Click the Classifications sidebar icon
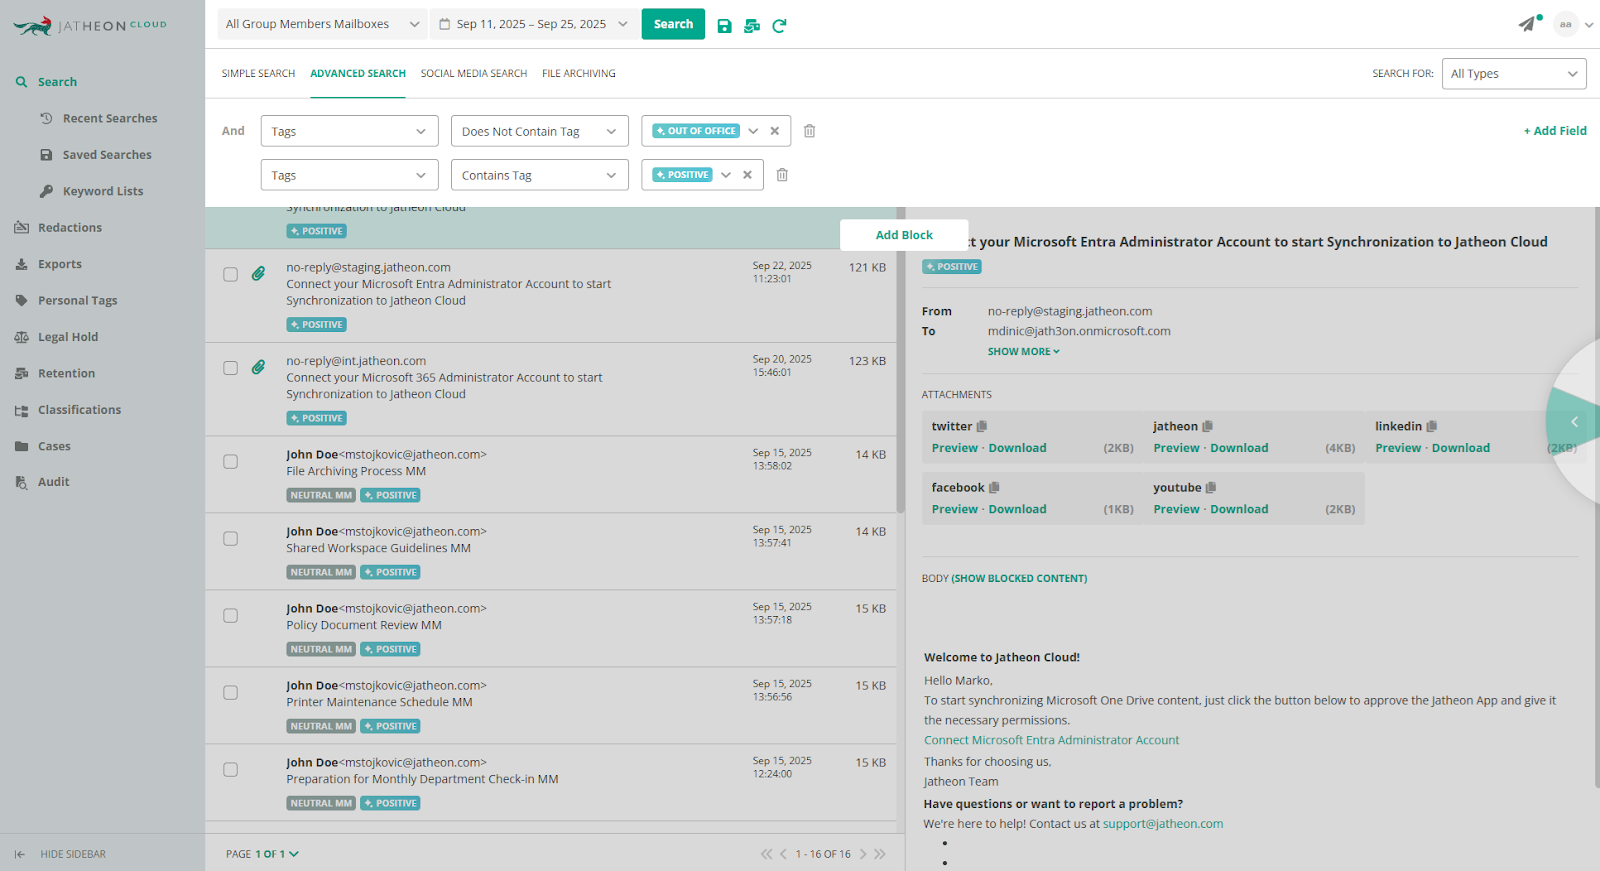The height and width of the screenshot is (871, 1600). (21, 410)
